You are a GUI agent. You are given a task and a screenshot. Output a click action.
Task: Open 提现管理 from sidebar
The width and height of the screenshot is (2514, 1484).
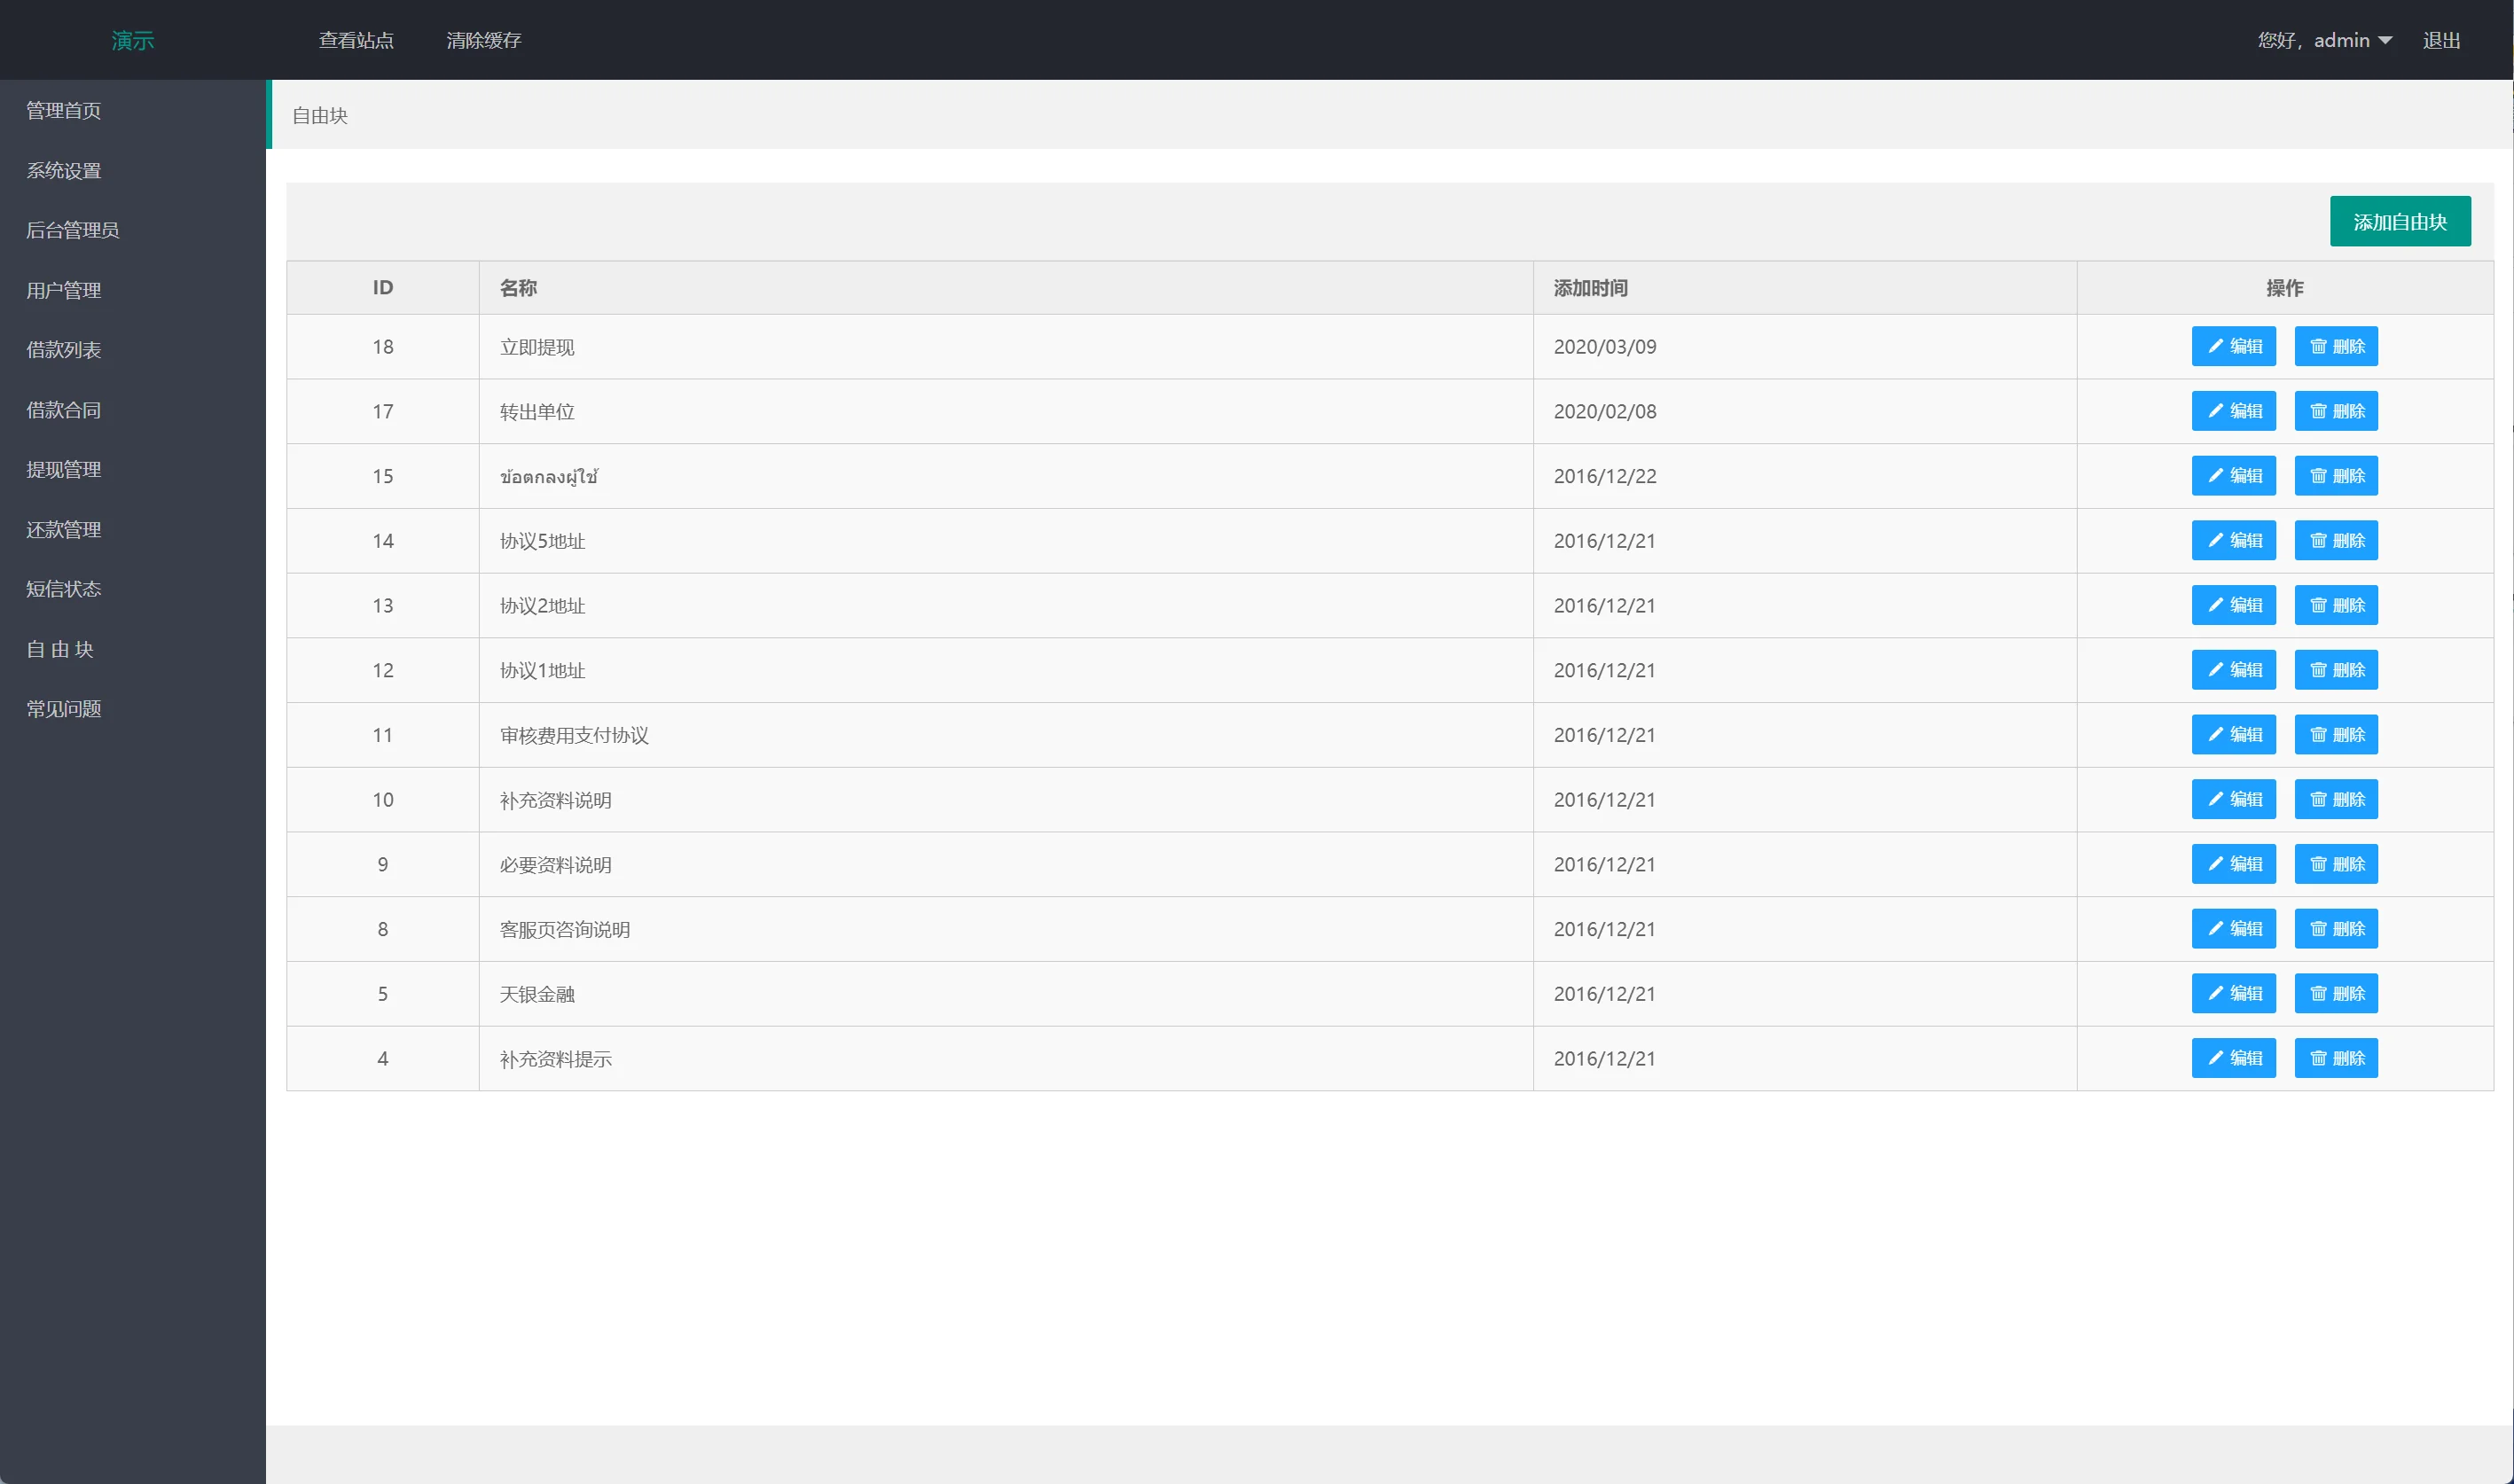click(64, 469)
